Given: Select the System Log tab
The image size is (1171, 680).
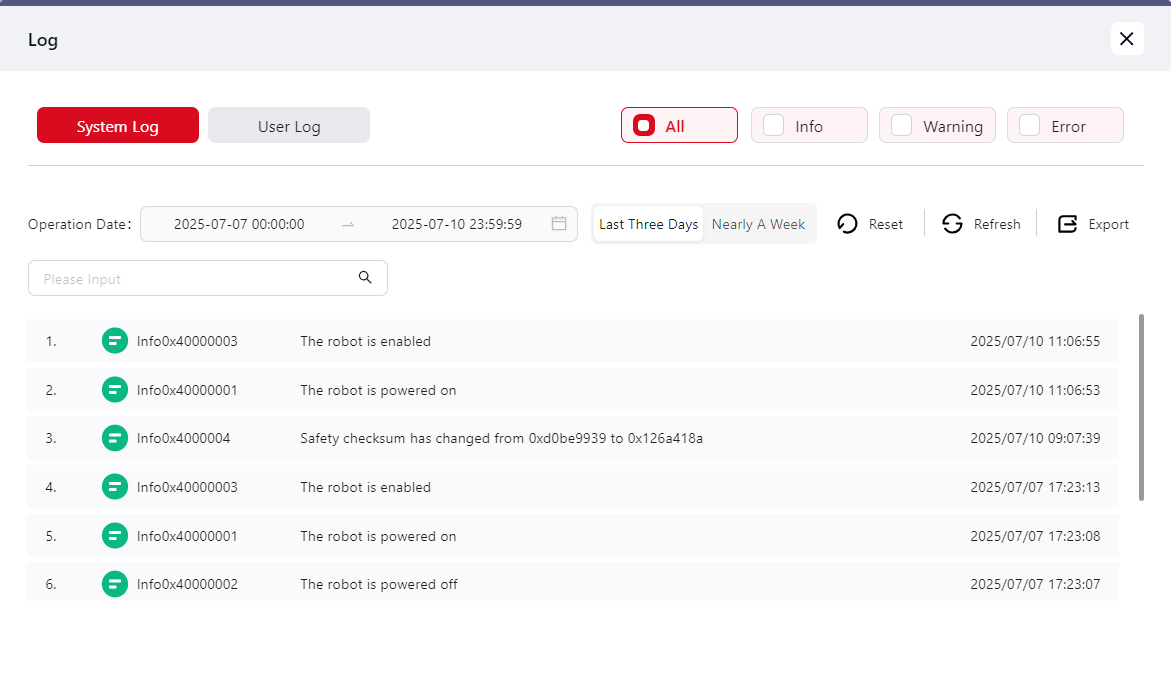Looking at the screenshot, I should [x=118, y=126].
